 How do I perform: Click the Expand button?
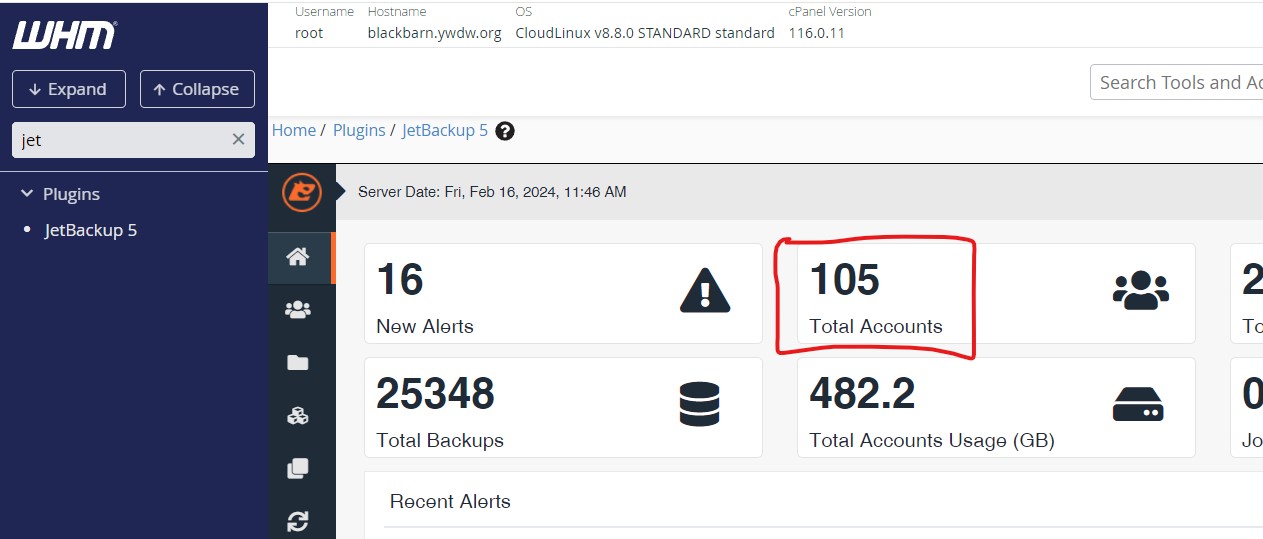pyautogui.click(x=68, y=89)
